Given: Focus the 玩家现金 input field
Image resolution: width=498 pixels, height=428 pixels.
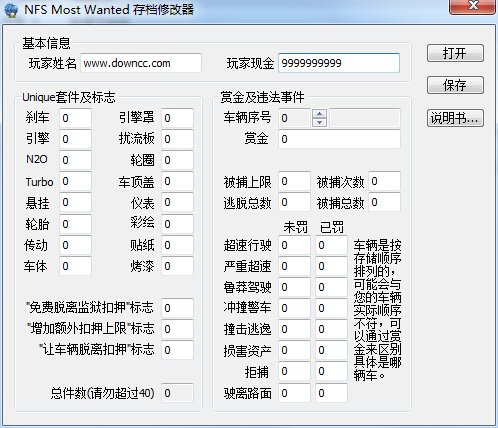Looking at the screenshot, I should pos(339,63).
